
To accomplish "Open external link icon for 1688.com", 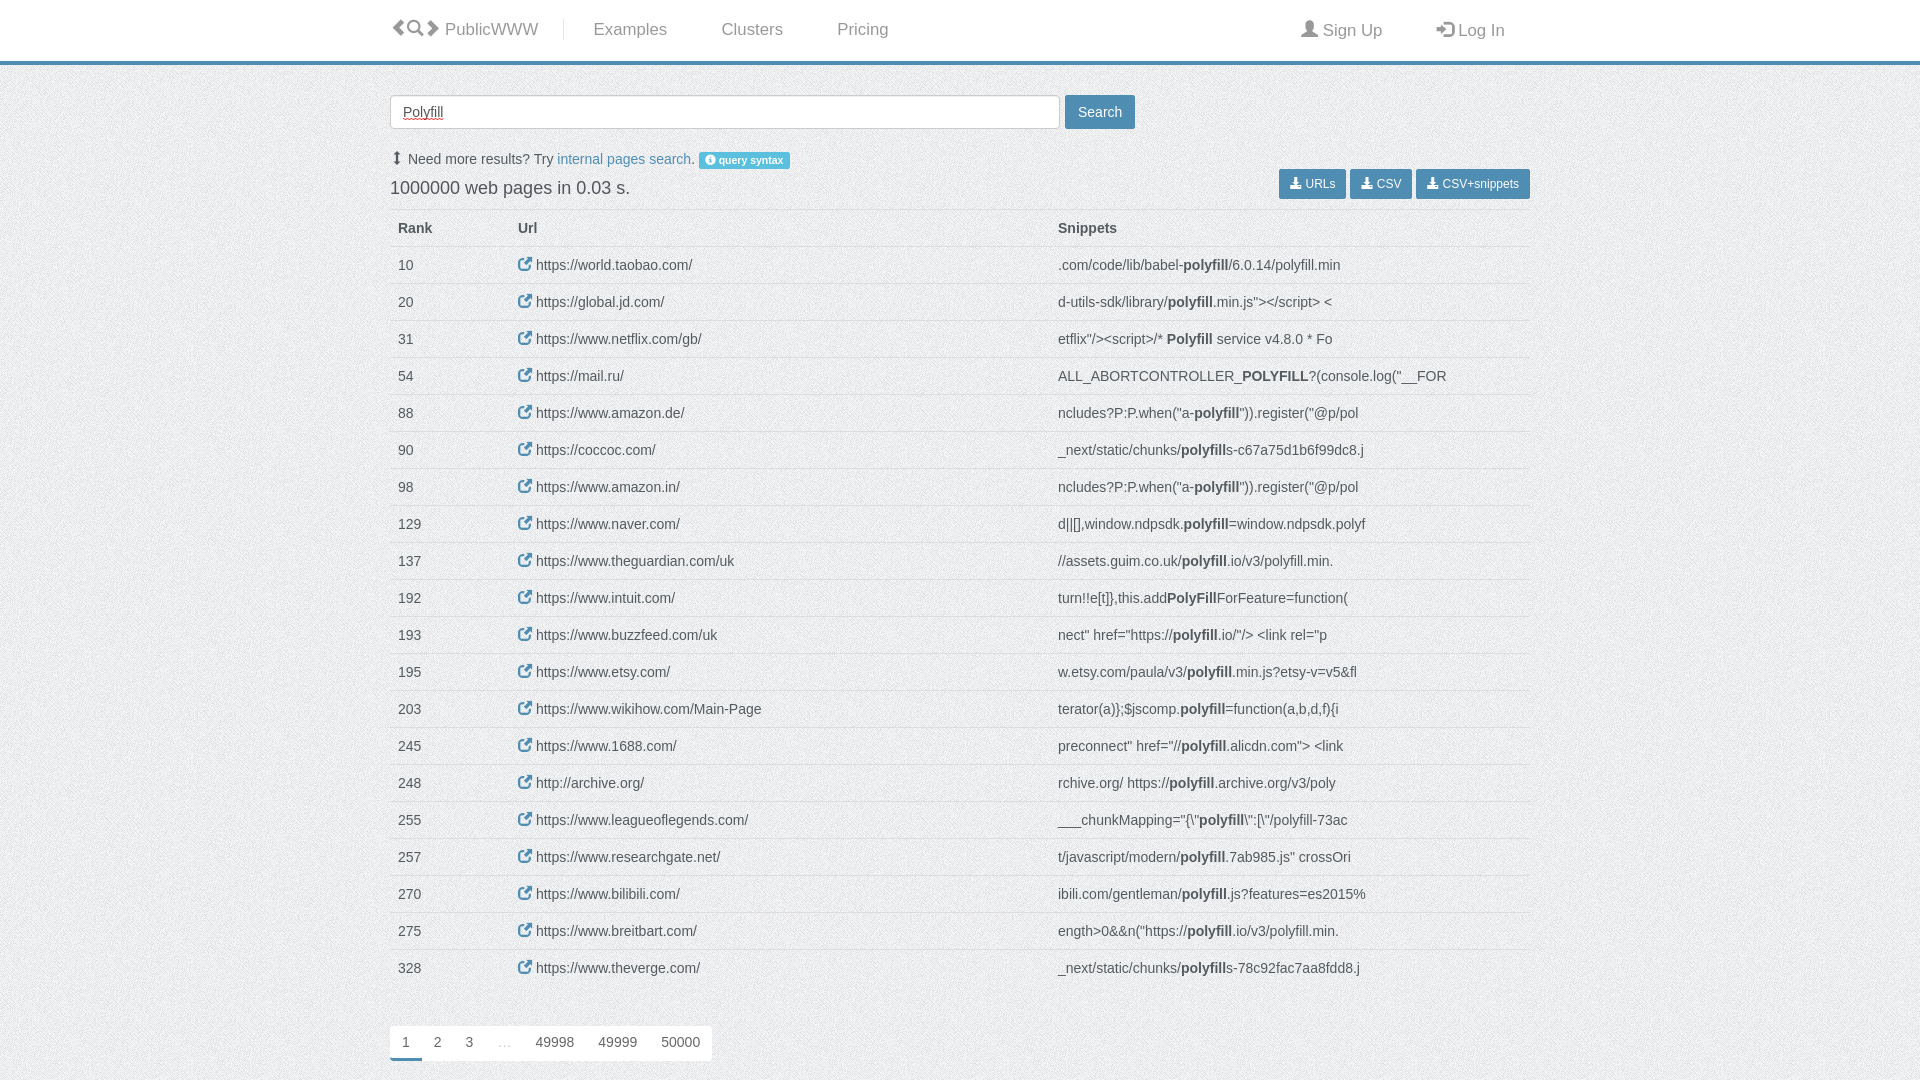I will tap(525, 746).
